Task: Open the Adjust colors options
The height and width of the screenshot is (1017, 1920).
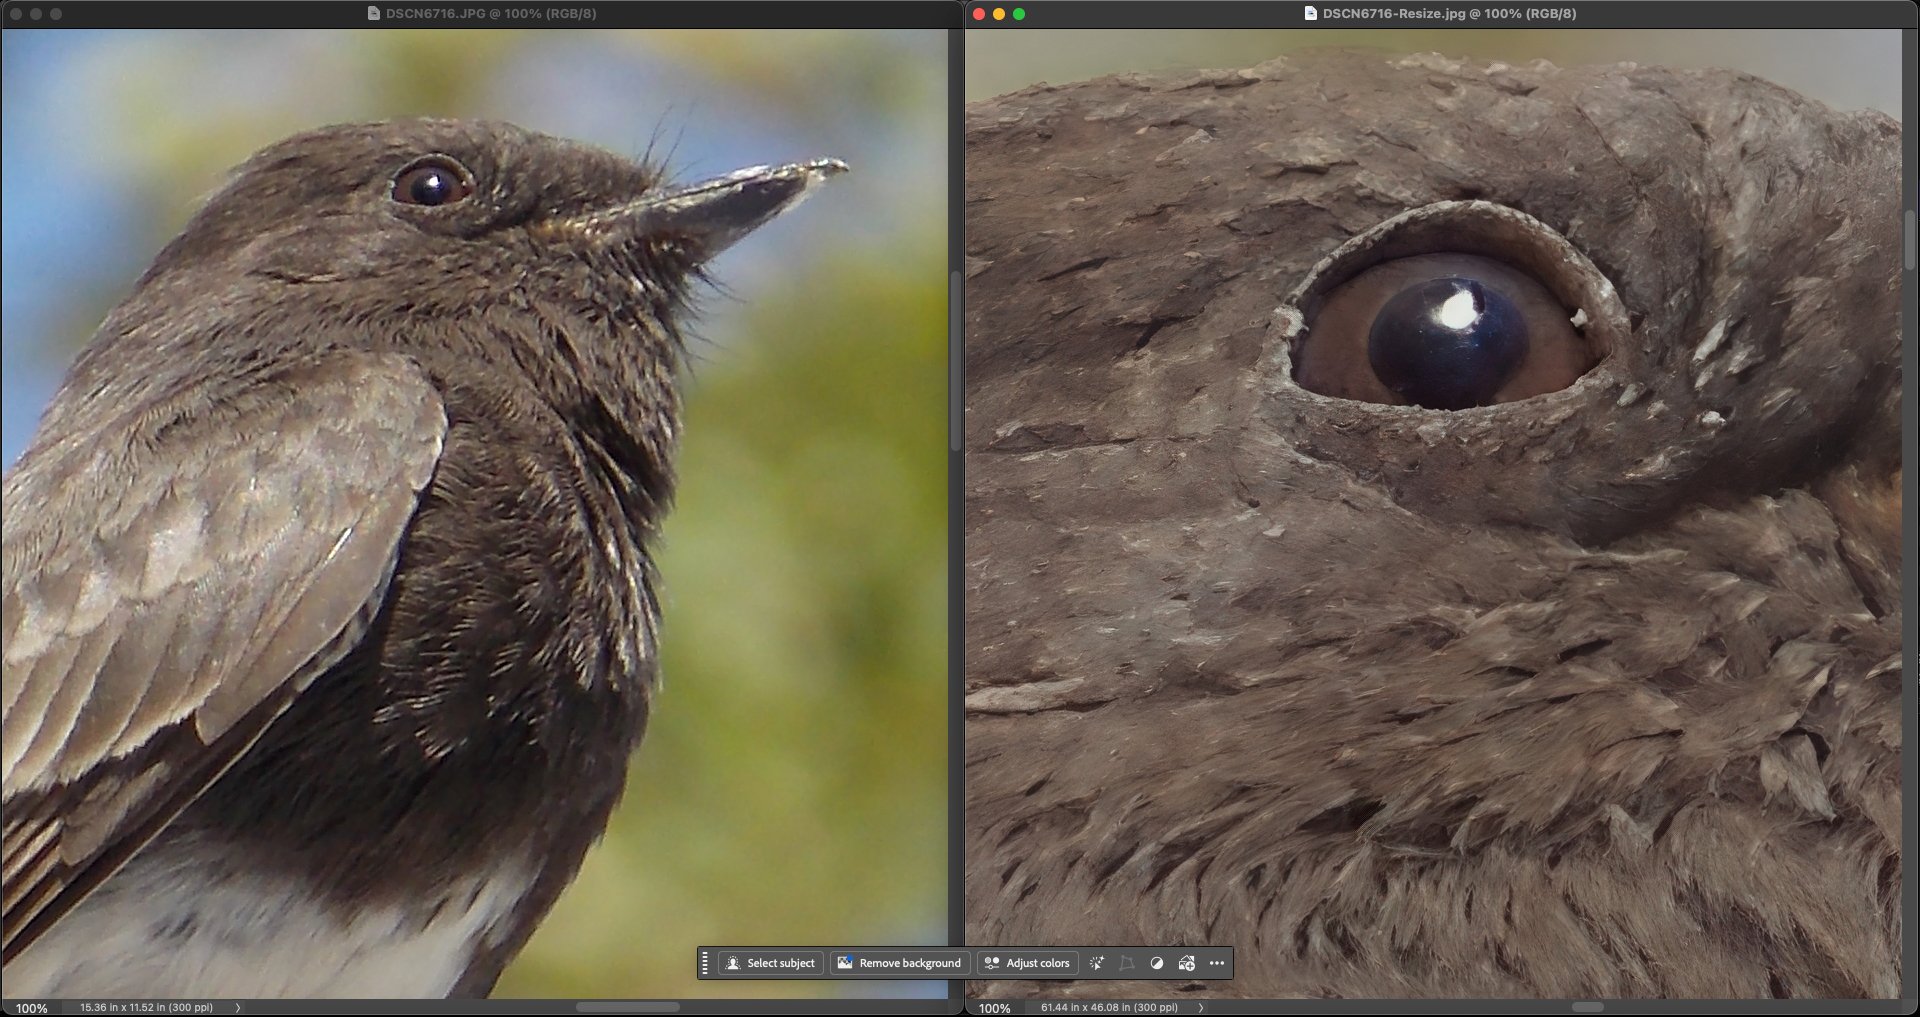Action: pos(1027,963)
